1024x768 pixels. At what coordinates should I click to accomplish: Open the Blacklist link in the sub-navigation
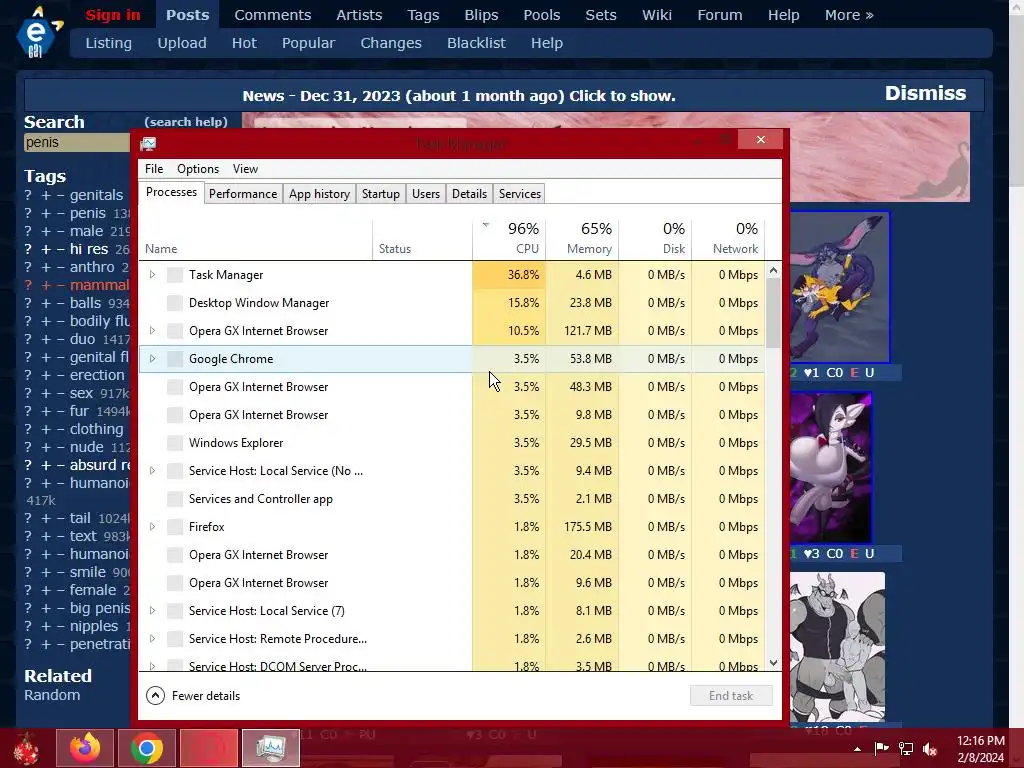point(476,43)
